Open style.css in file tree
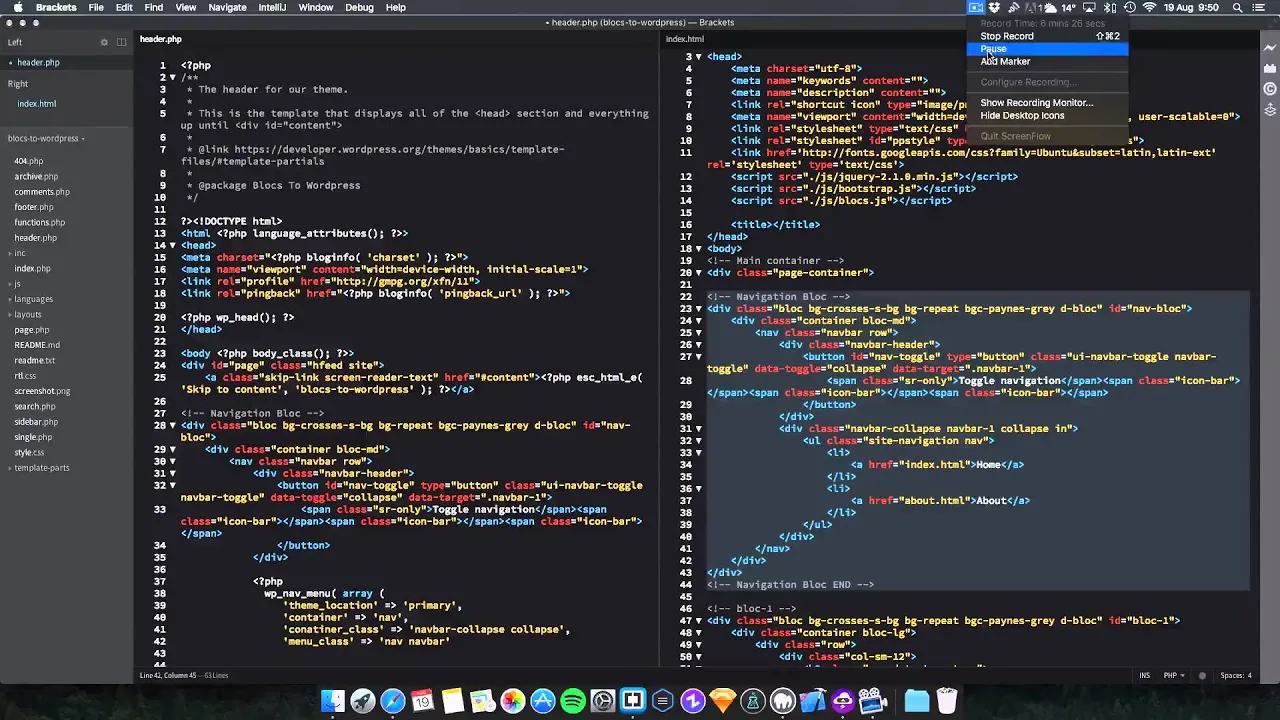The width and height of the screenshot is (1280, 720). click(x=29, y=453)
